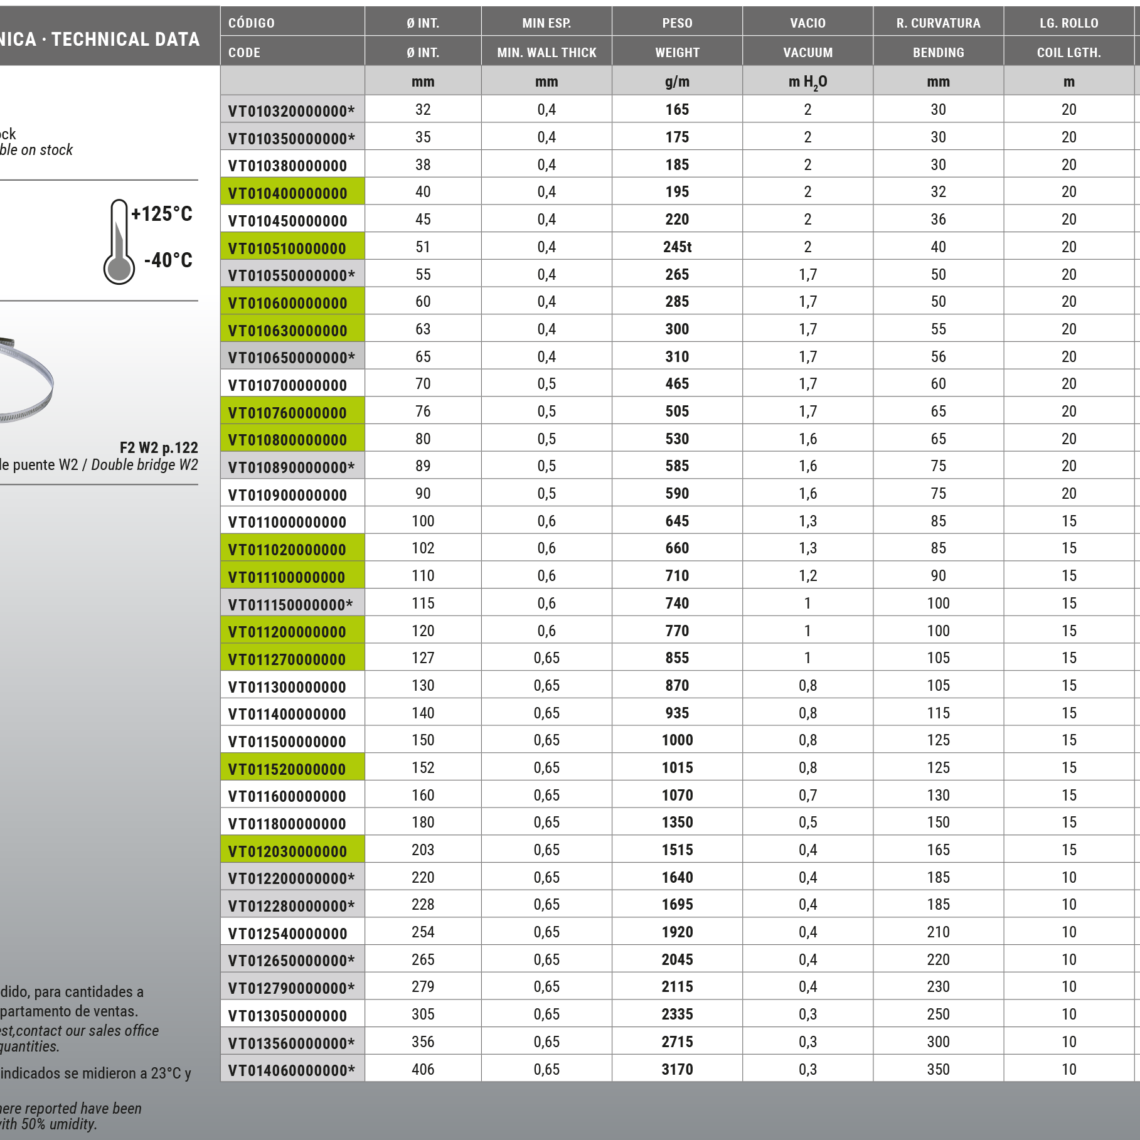Click the highlighted code VT011520000000
Screen dimensions: 1140x1140
pyautogui.click(x=288, y=769)
